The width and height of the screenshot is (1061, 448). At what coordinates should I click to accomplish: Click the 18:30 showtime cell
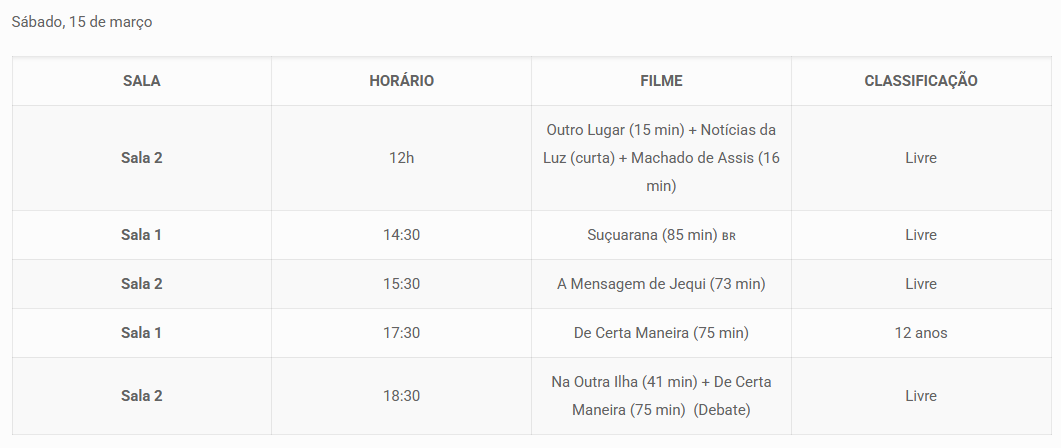[401, 396]
